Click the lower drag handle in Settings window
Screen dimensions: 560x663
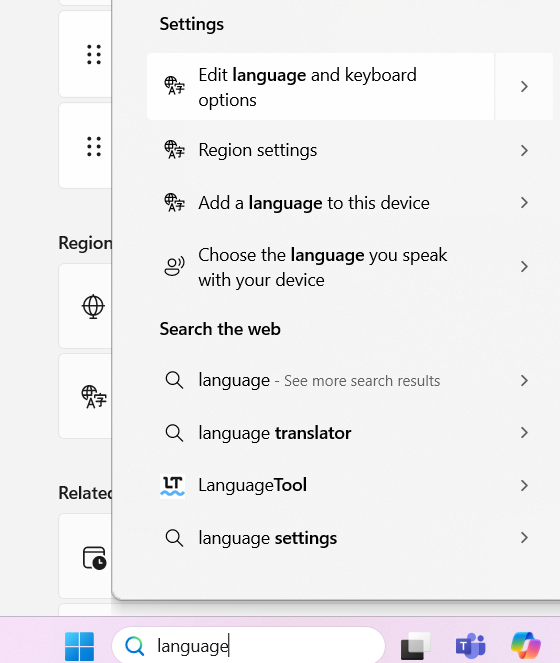tap(94, 146)
